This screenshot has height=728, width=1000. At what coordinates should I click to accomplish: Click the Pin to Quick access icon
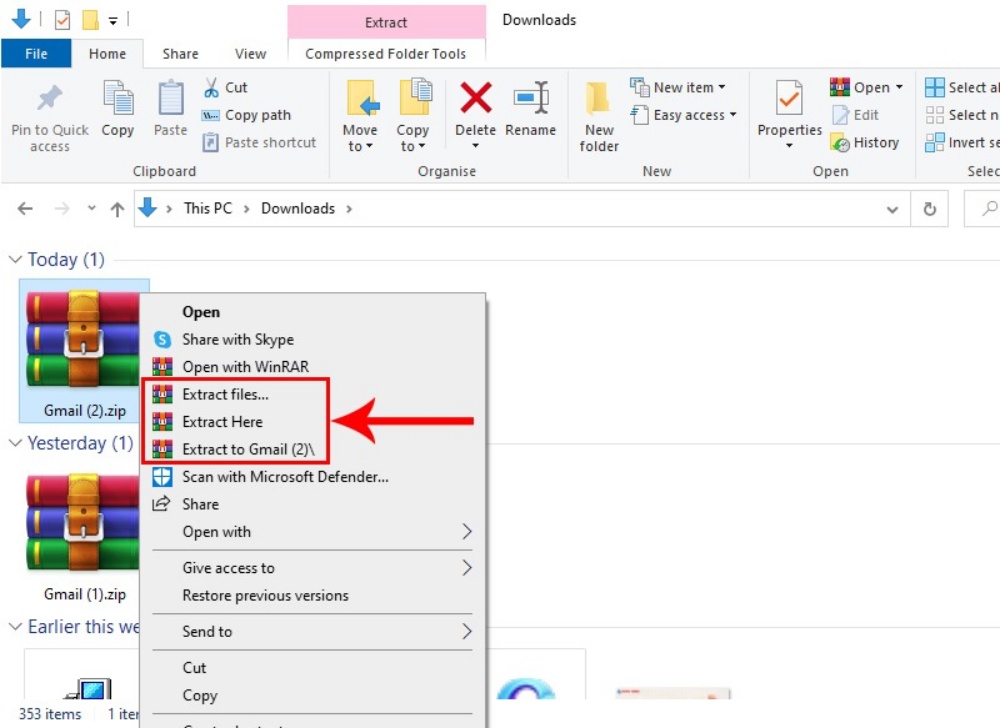[x=49, y=99]
